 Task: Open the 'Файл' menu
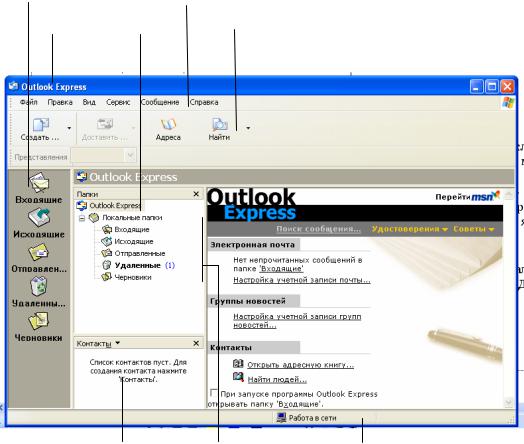28,102
